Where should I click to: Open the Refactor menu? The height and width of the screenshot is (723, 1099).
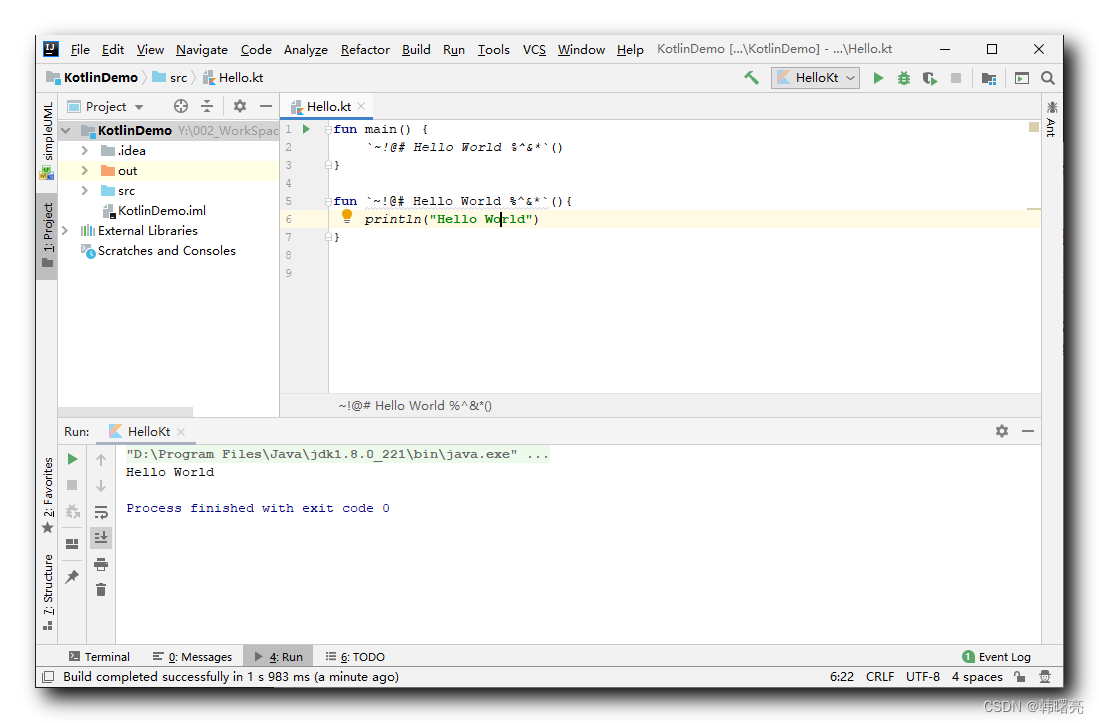pos(365,49)
